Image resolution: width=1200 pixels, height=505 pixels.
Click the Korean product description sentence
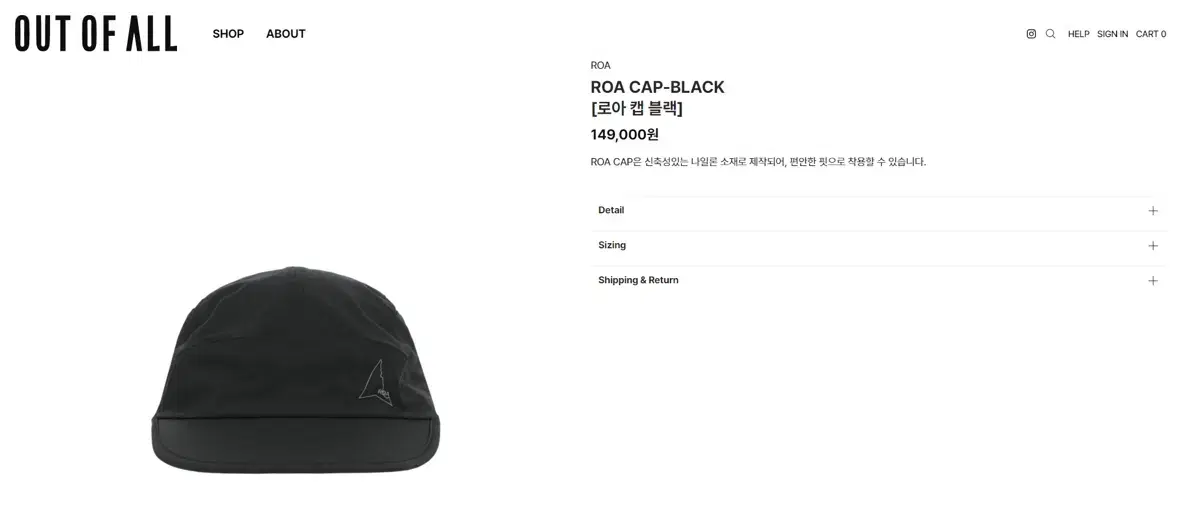(759, 162)
